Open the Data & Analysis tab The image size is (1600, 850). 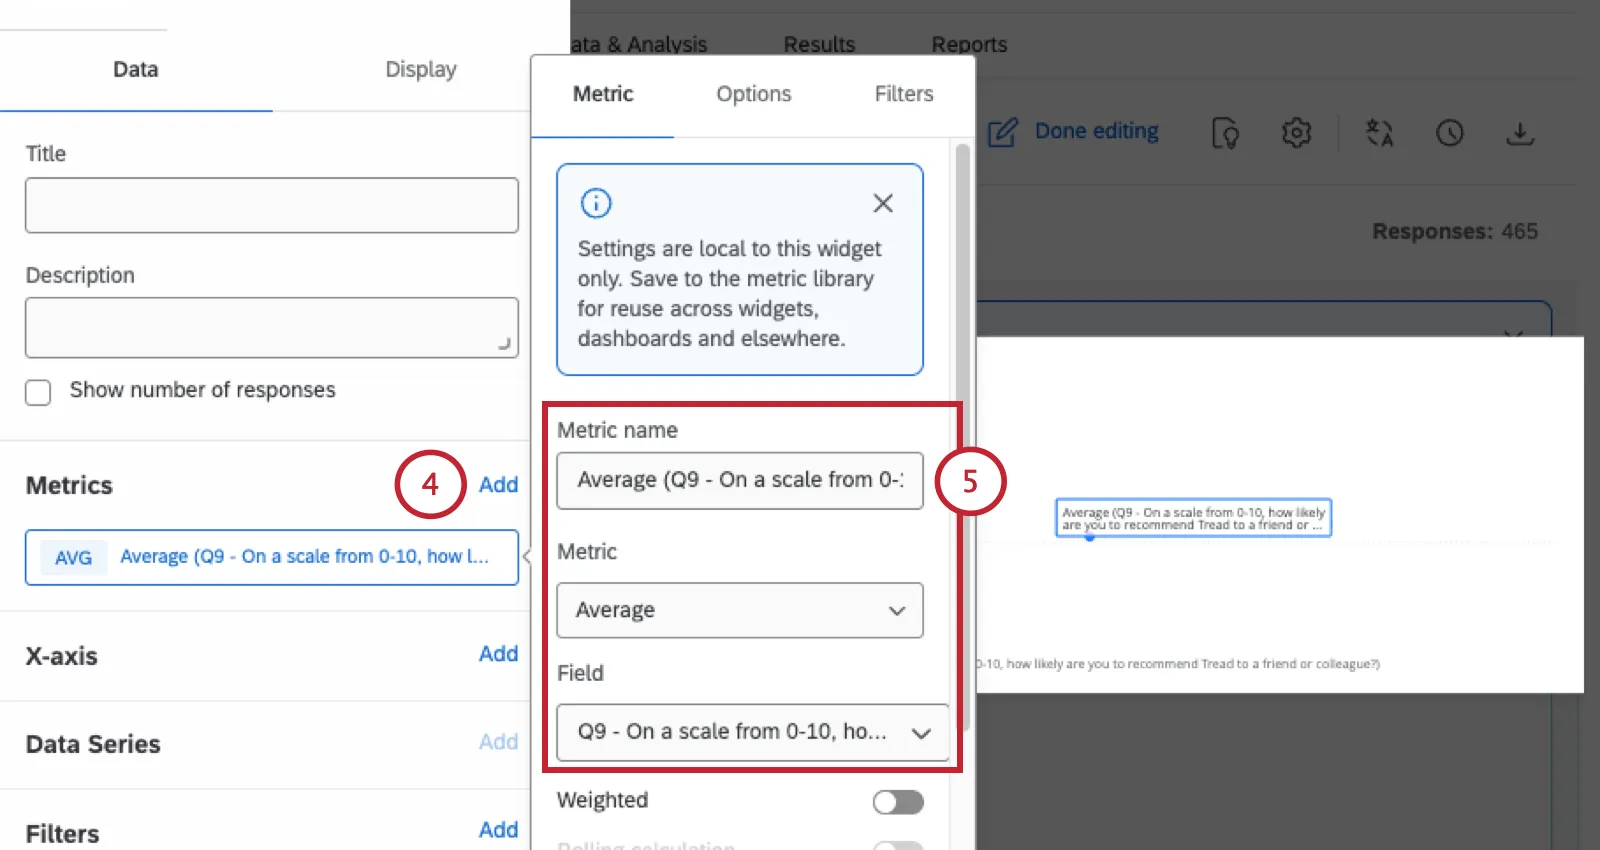[x=639, y=44]
